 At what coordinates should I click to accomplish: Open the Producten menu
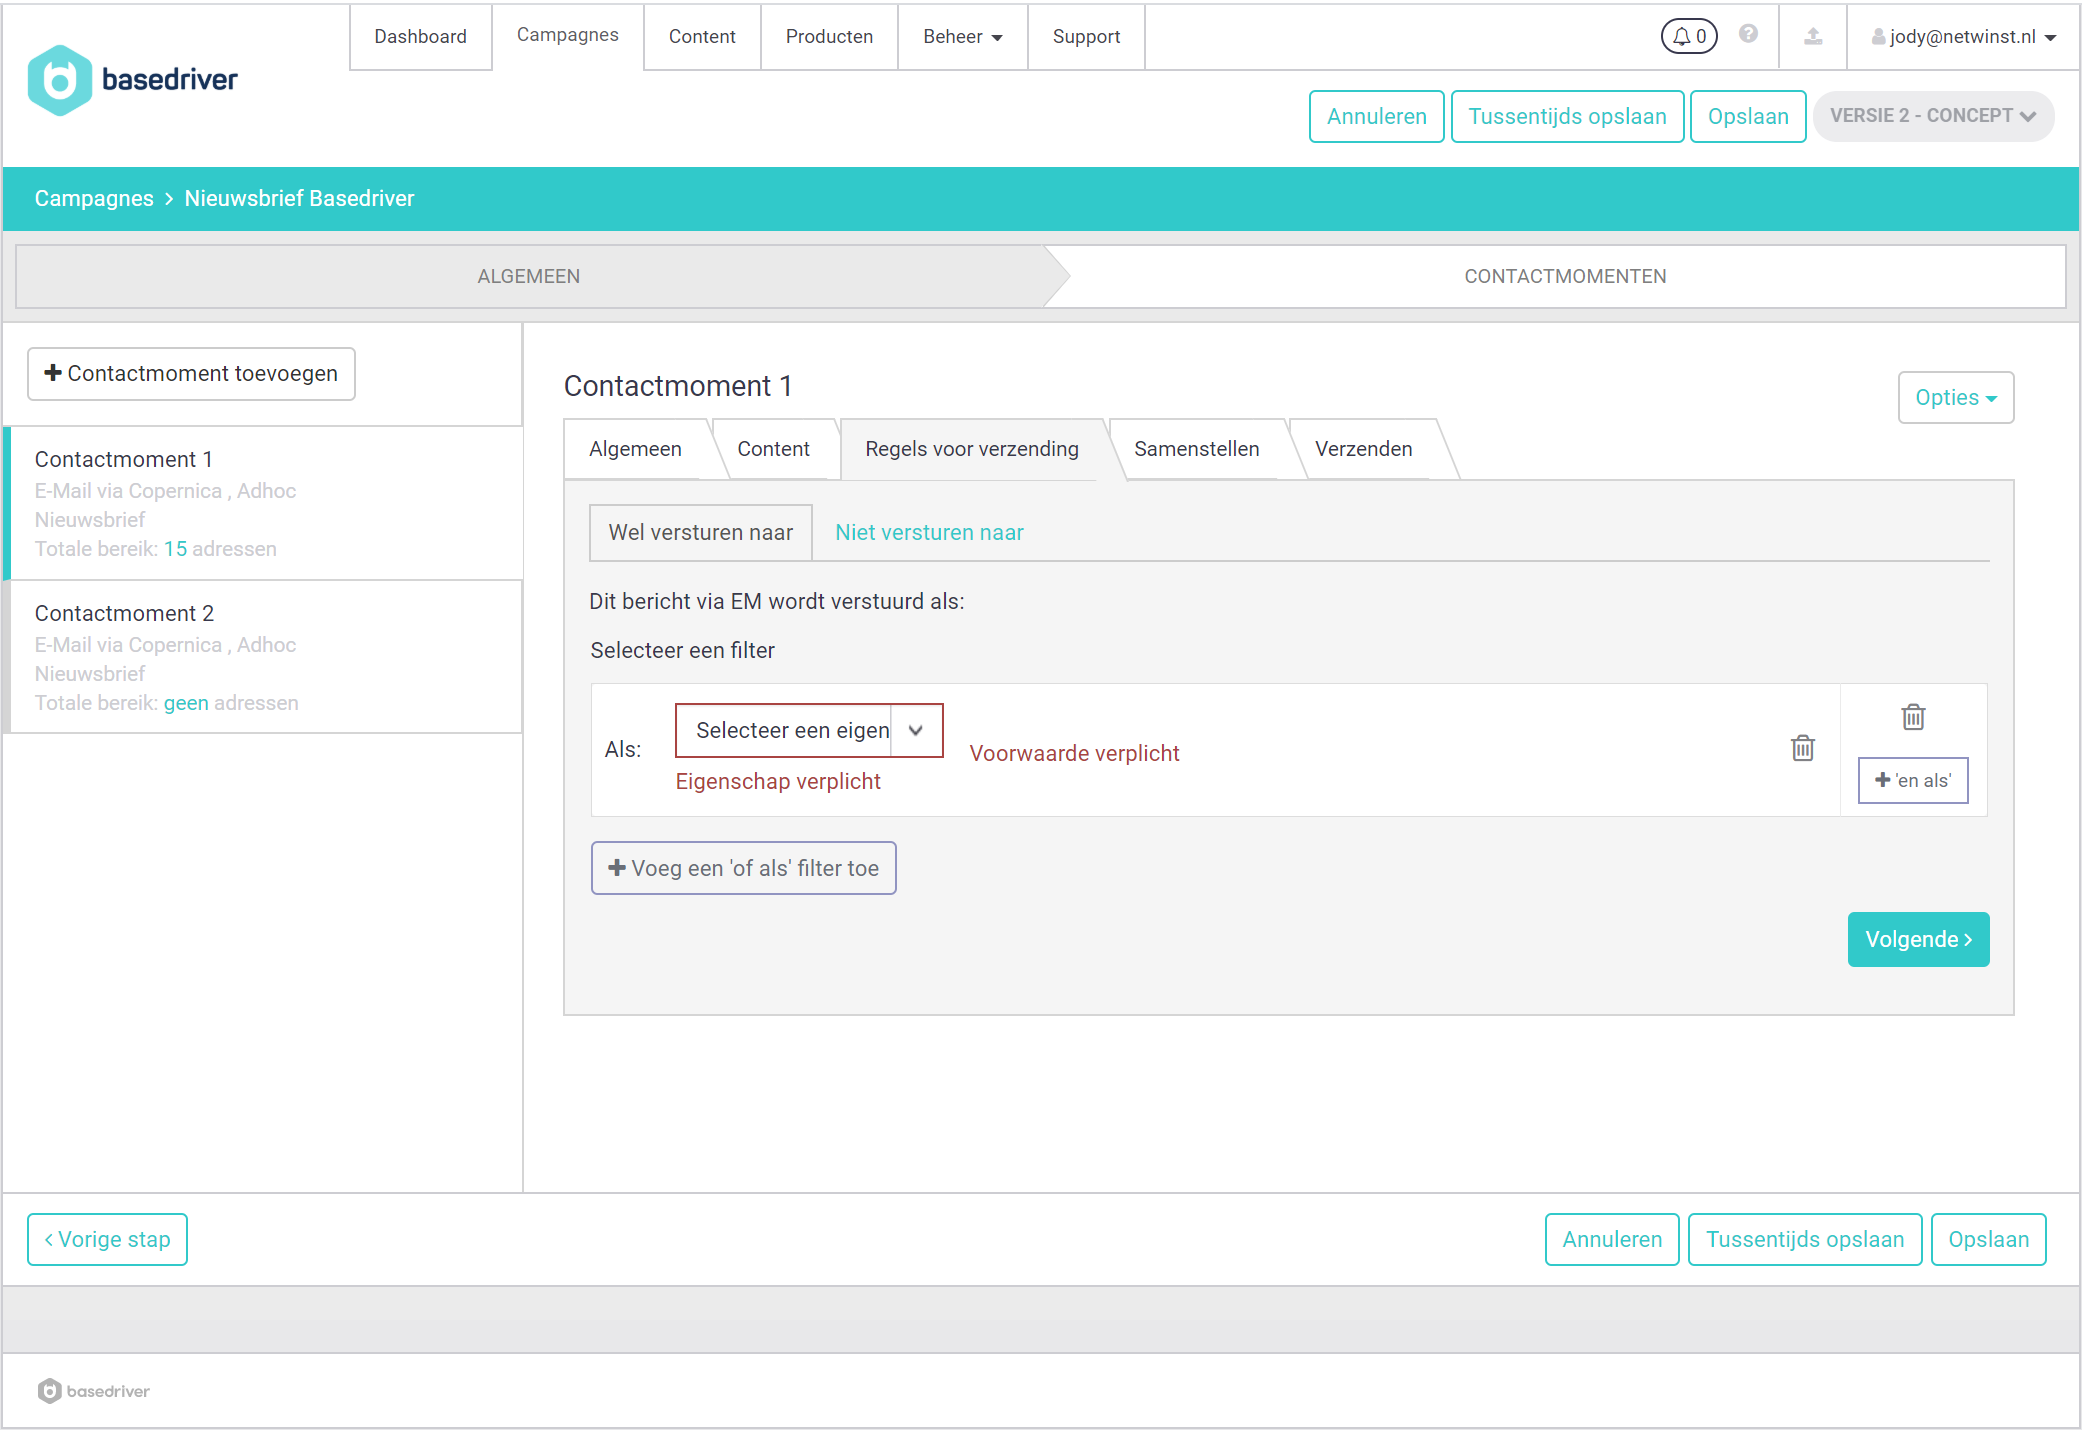coord(829,37)
